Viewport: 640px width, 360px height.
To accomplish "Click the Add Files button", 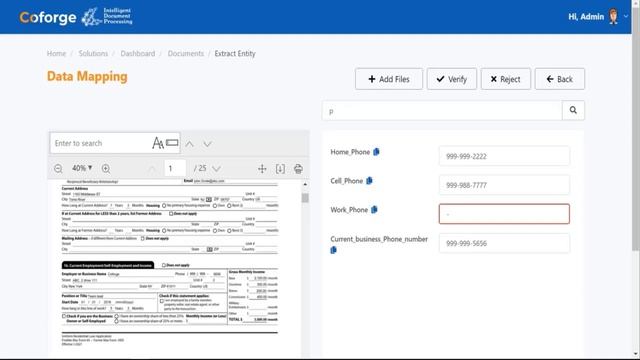I will click(x=389, y=79).
